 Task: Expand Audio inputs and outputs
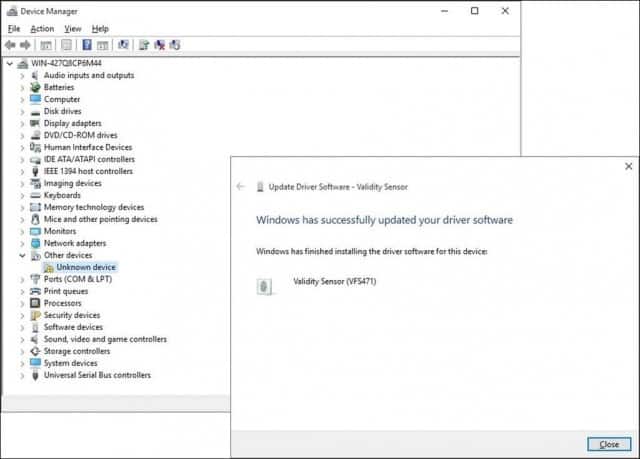pyautogui.click(x=22, y=75)
